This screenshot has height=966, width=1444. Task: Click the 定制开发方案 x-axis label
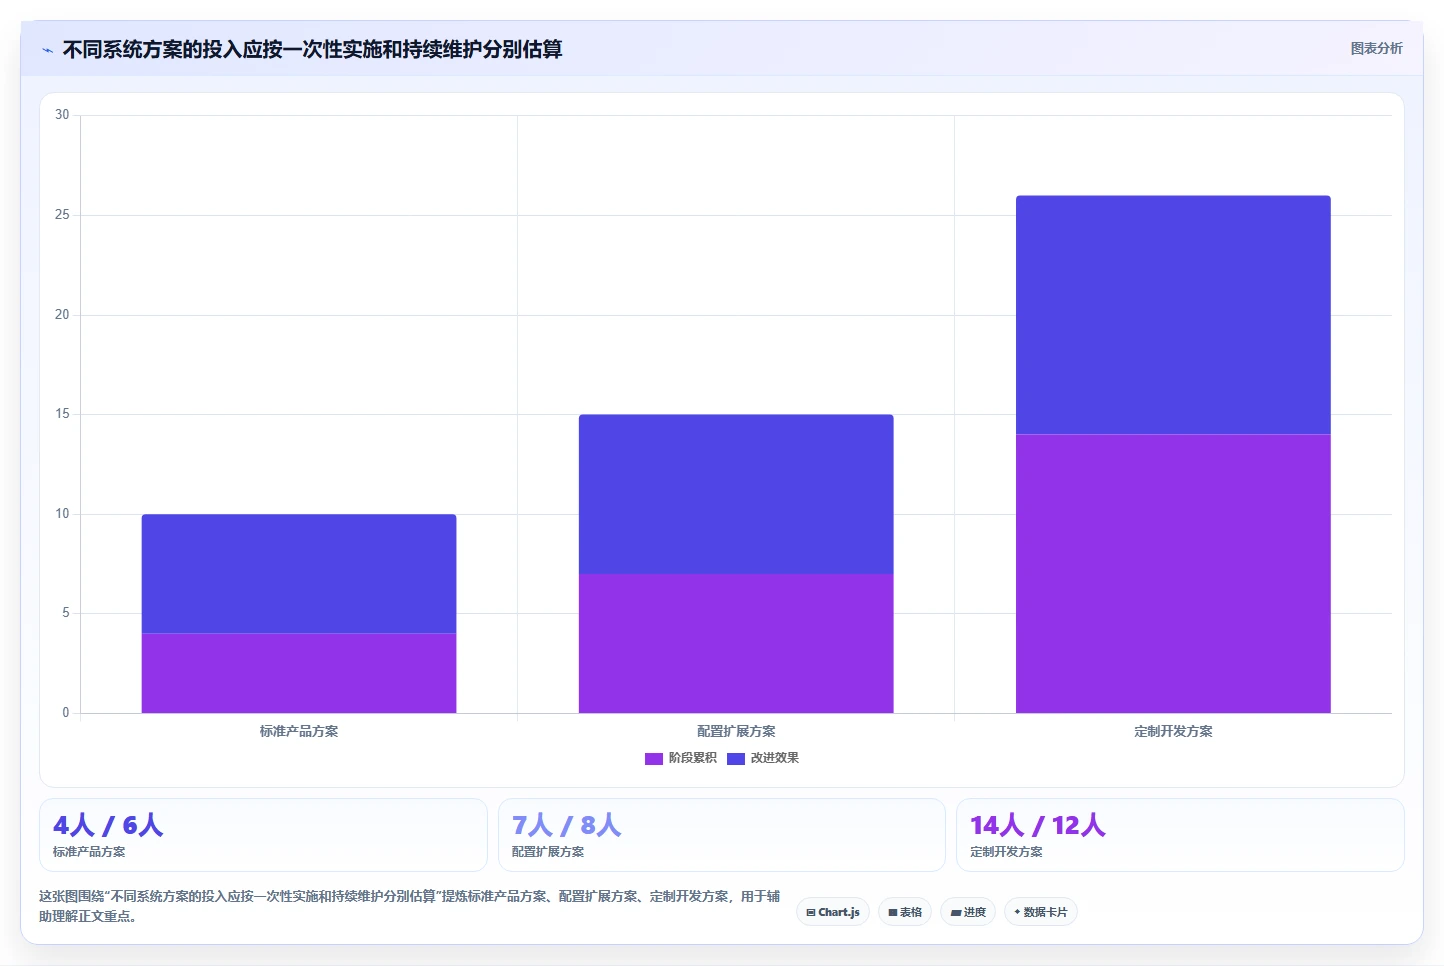[1173, 732]
